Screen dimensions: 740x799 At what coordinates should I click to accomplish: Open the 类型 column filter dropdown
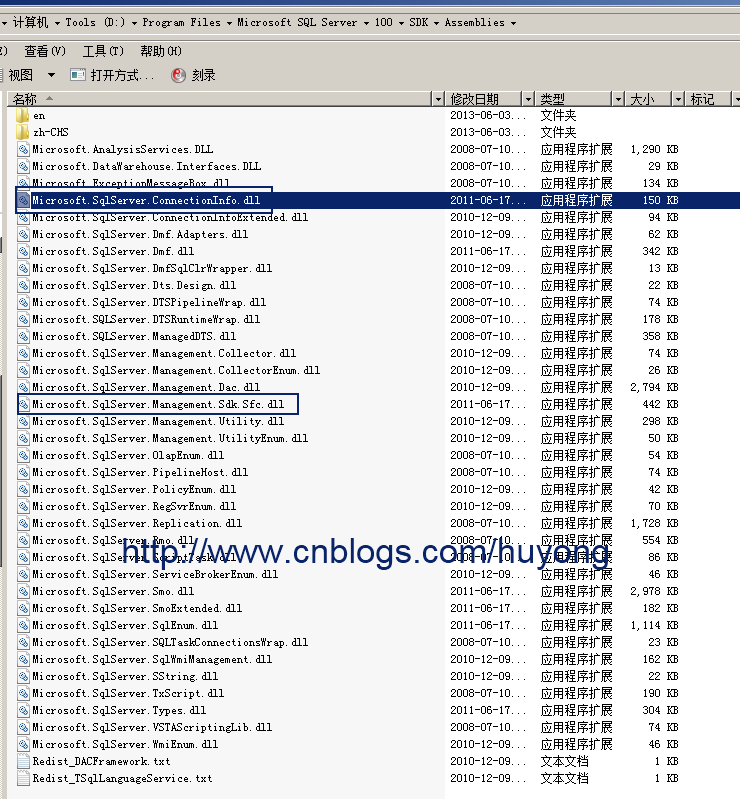point(618,99)
